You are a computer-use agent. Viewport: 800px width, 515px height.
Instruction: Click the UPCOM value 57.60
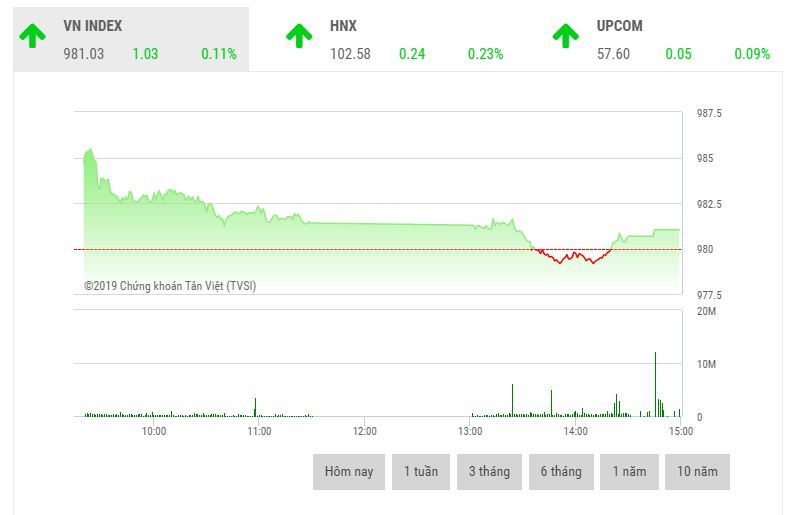point(613,54)
